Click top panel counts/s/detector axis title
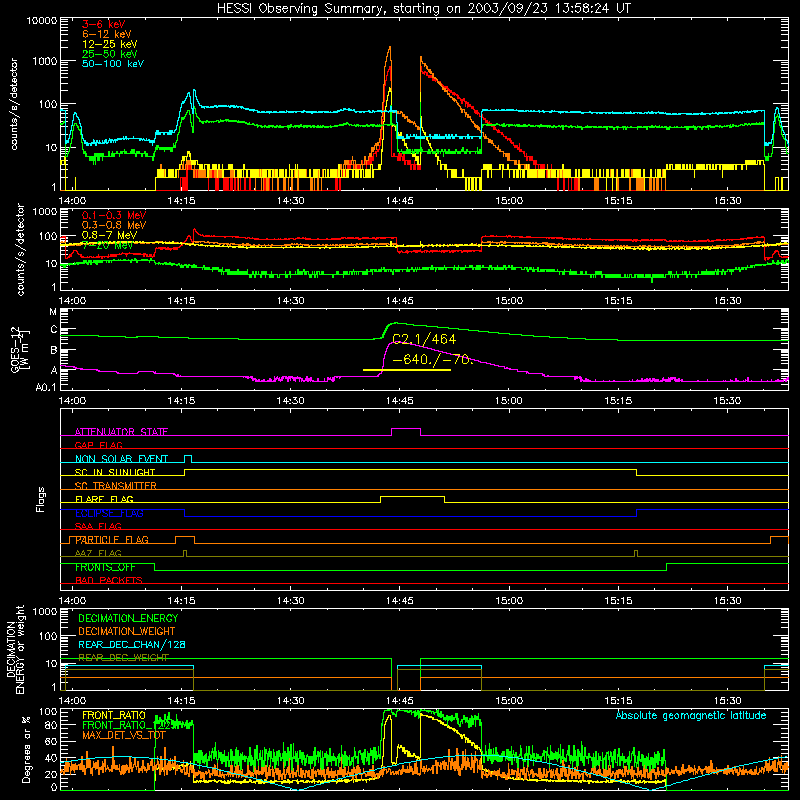This screenshot has width=800, height=800. click(13, 104)
